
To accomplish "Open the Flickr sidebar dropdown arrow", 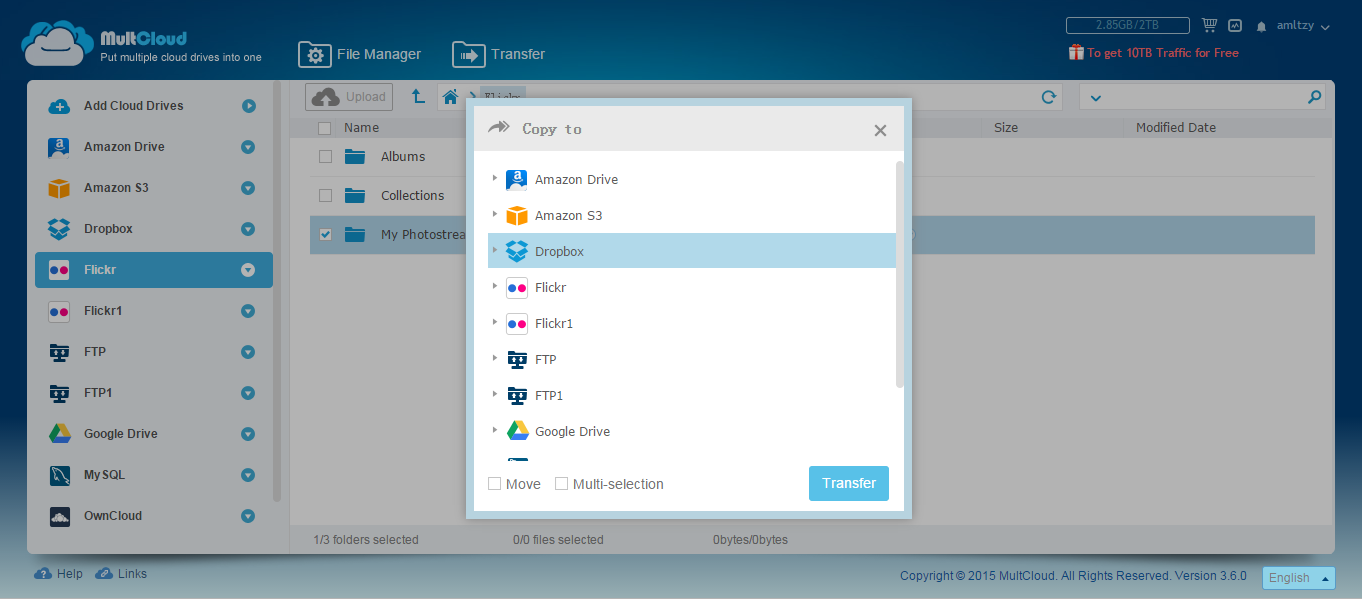I will [248, 270].
